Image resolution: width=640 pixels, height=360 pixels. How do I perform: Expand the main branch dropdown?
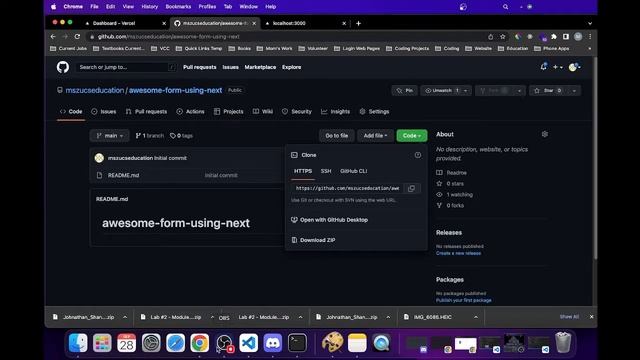click(109, 136)
